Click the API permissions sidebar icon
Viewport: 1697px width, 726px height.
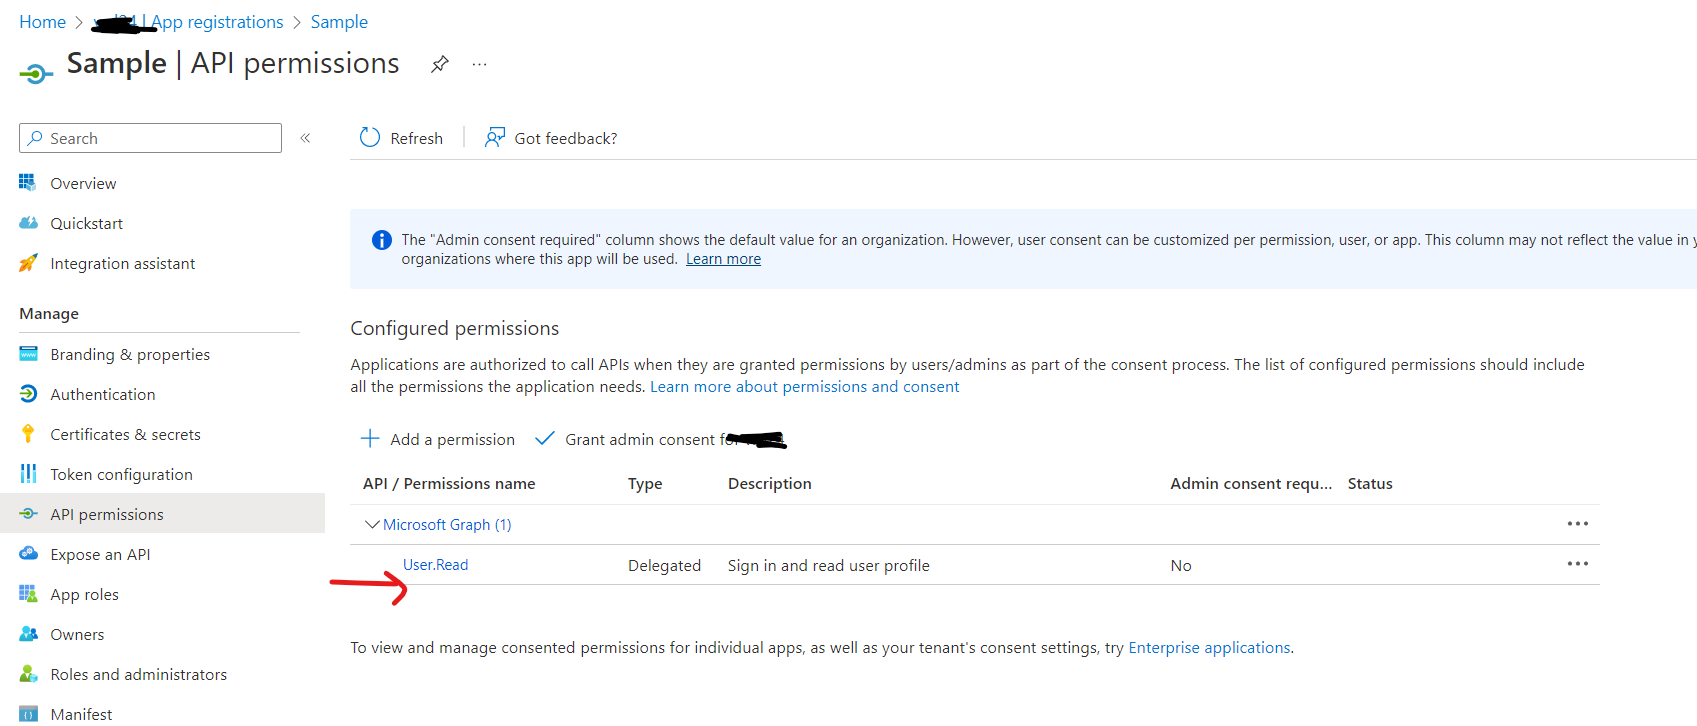pyautogui.click(x=28, y=514)
